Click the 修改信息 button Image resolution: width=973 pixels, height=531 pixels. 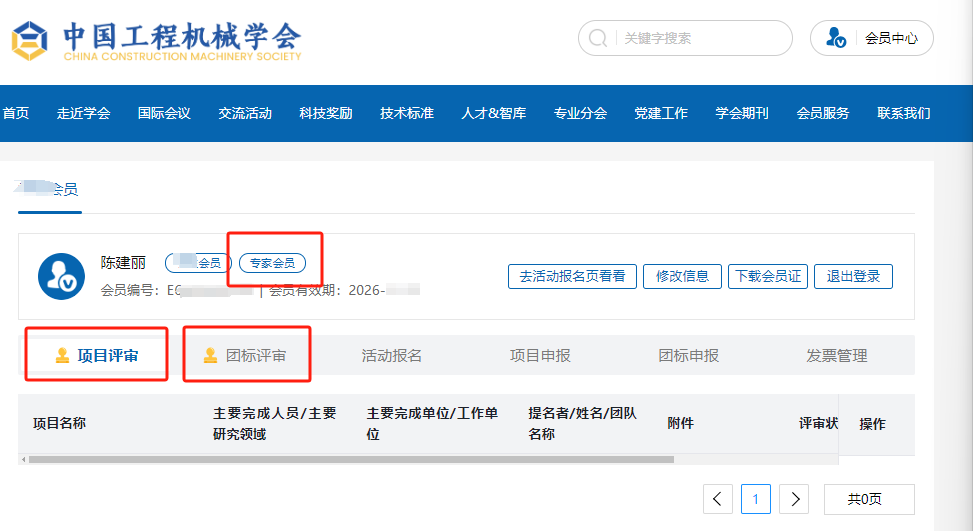tap(683, 276)
